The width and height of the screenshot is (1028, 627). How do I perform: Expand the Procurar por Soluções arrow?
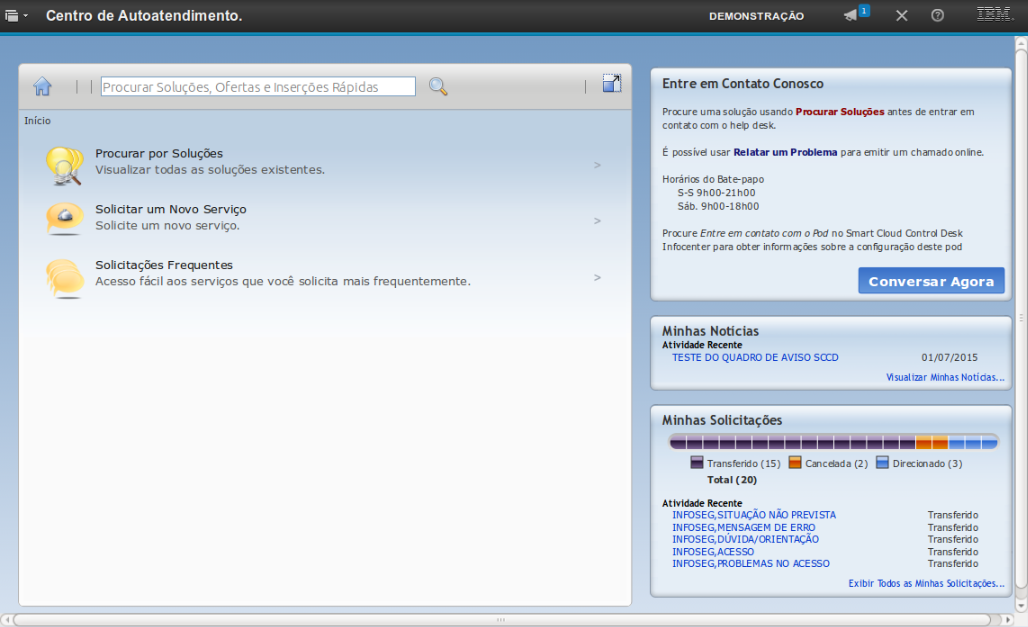point(597,165)
